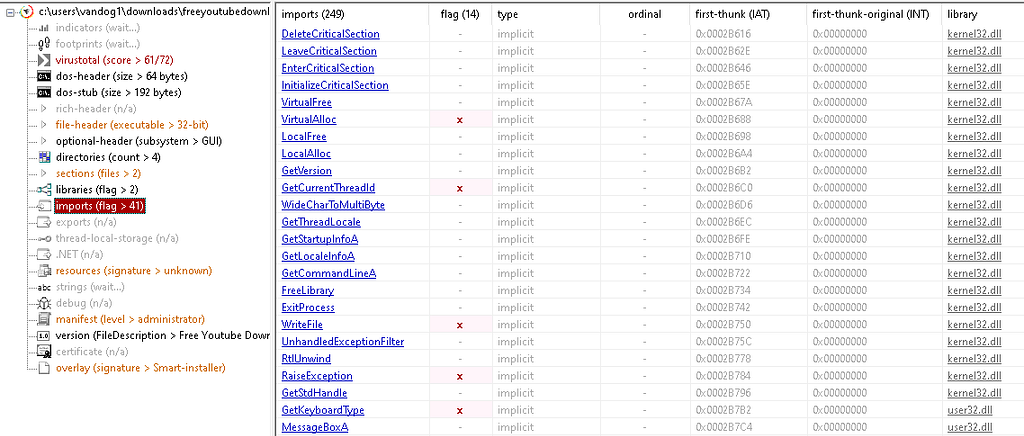Select sections (files > 2) node
Viewport: 1024px width, 436px height.
click(99, 174)
